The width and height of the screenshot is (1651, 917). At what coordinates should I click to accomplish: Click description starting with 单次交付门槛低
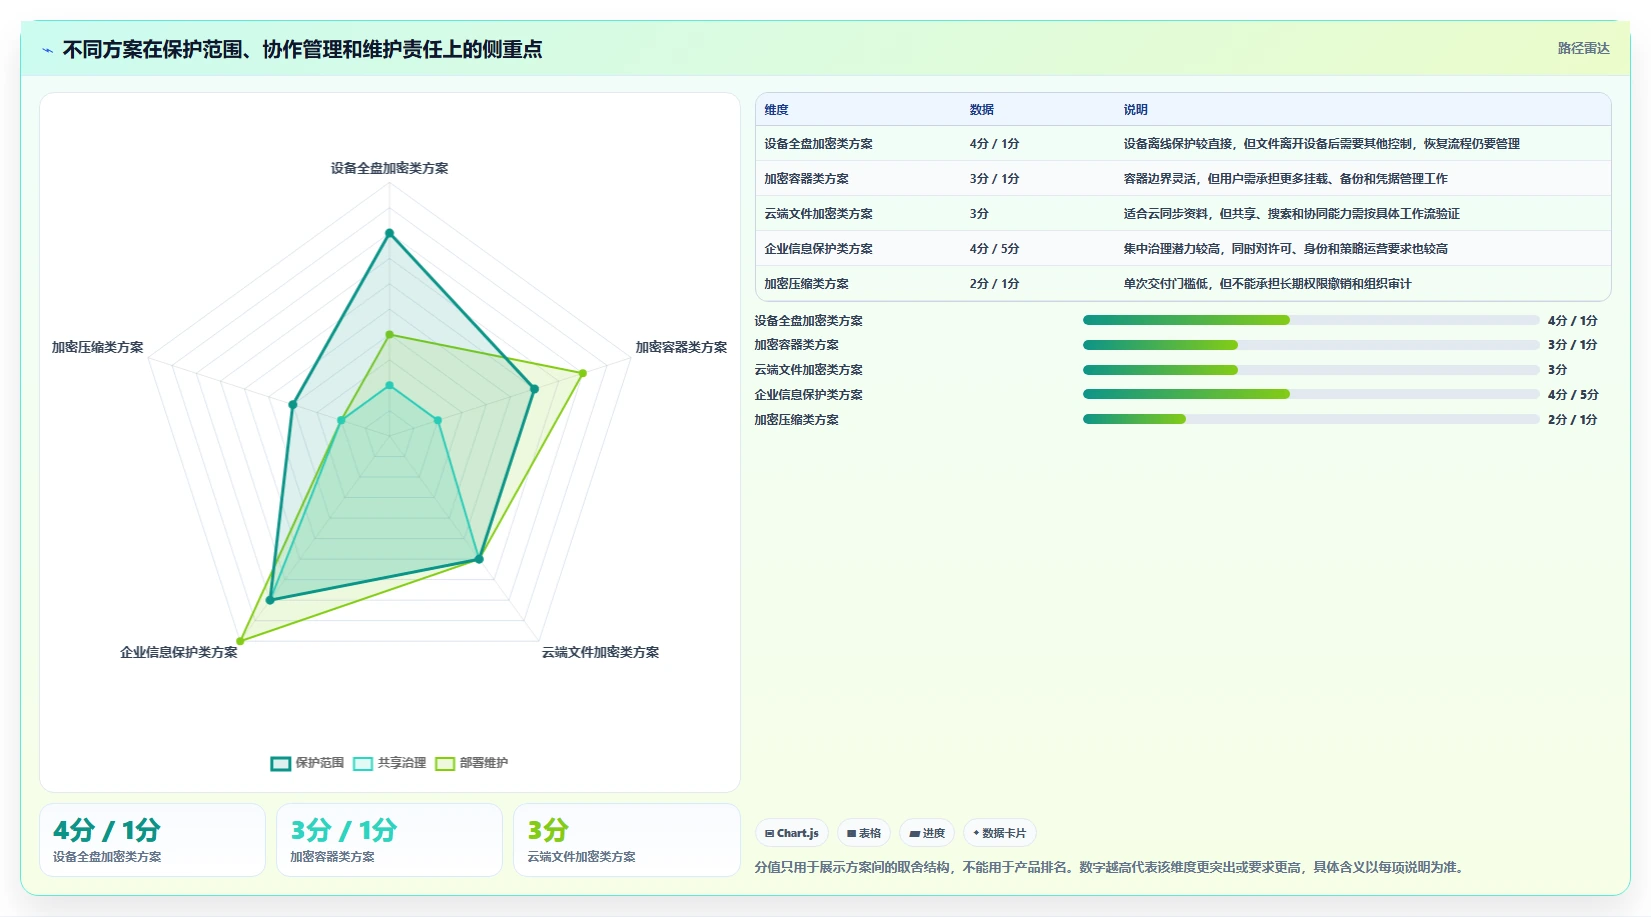(x=1267, y=284)
